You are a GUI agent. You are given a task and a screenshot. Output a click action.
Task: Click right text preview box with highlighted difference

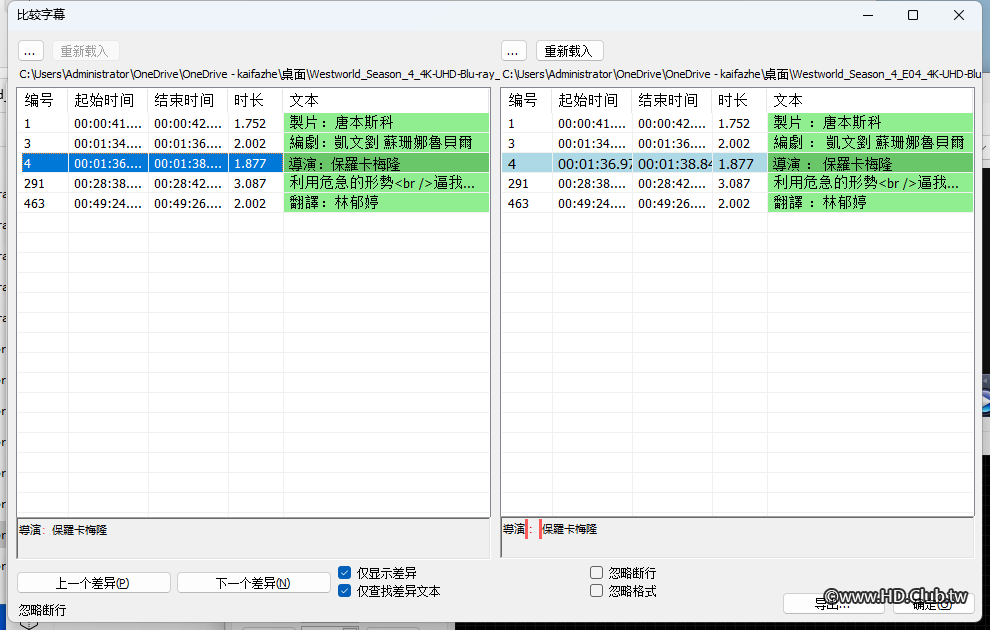click(x=737, y=538)
